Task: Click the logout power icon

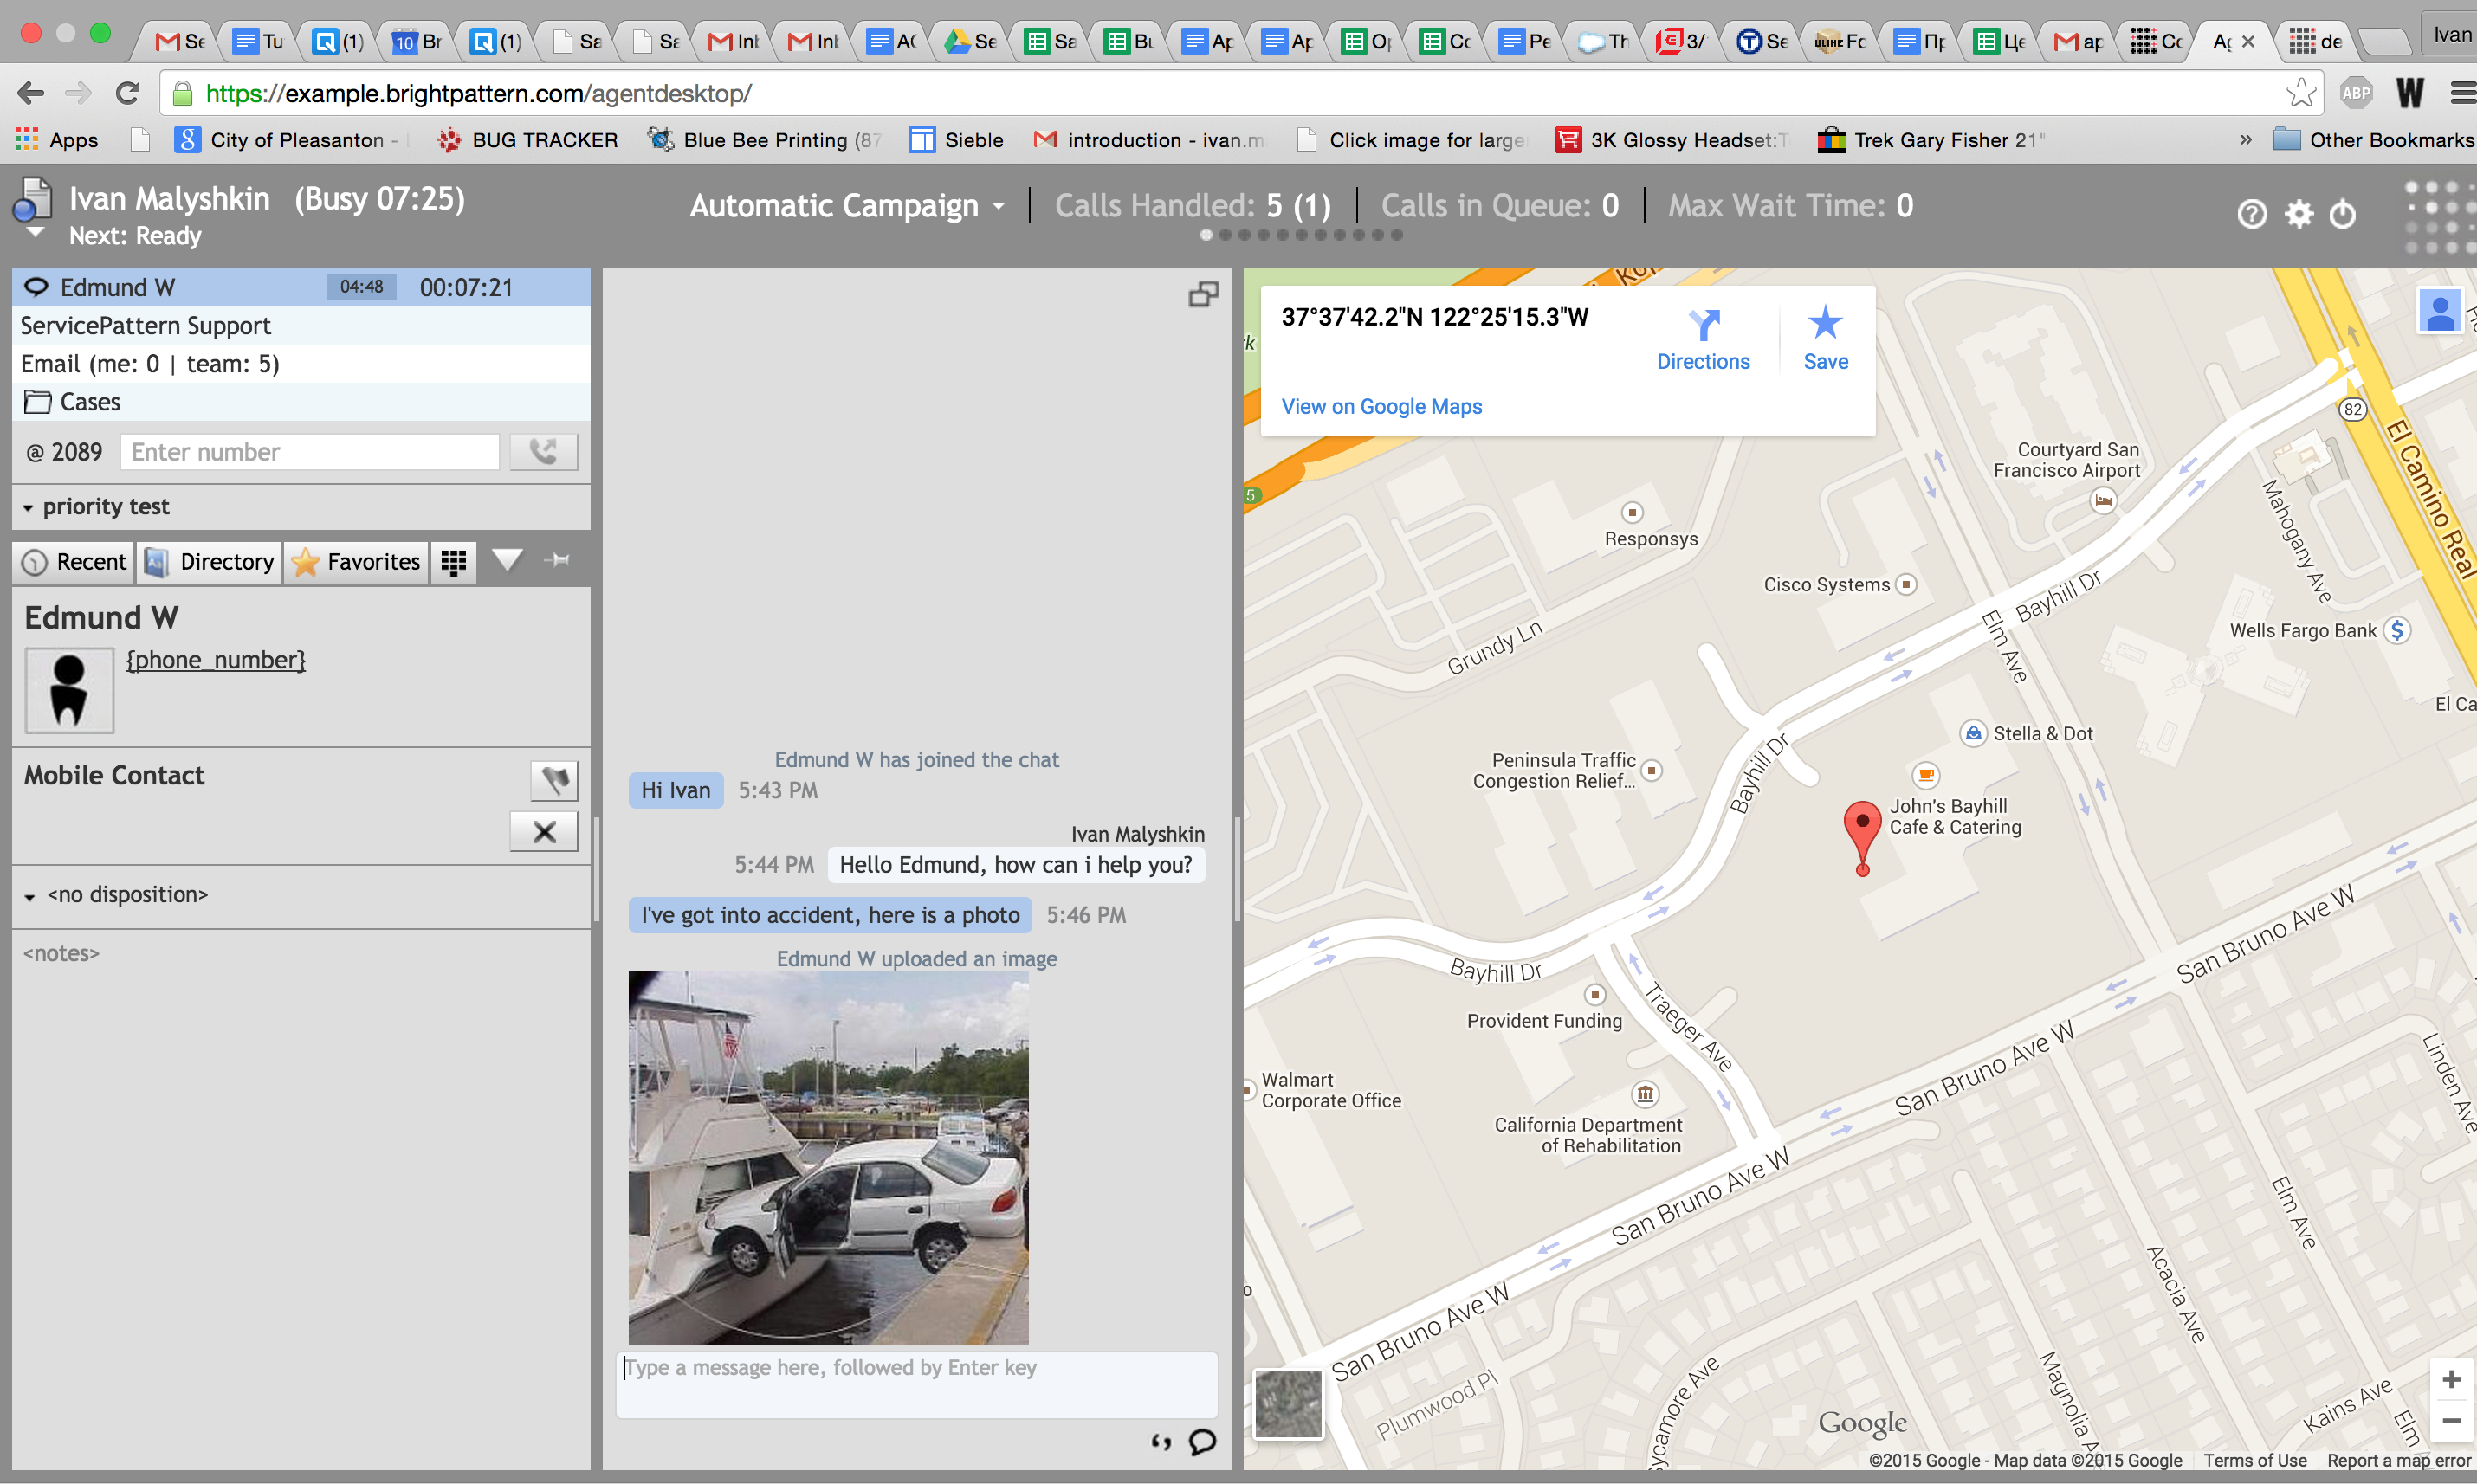Action: click(x=2343, y=214)
